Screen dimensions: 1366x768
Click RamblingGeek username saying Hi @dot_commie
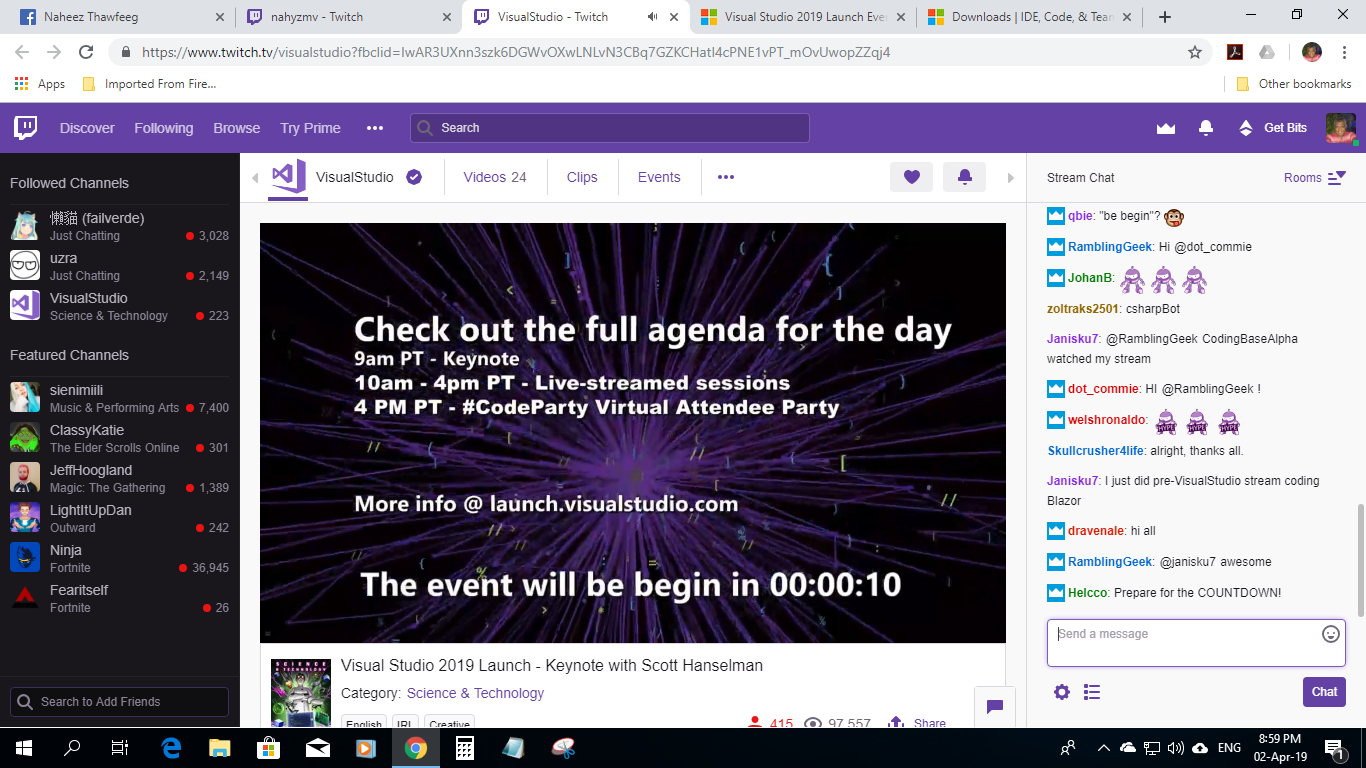click(1110, 247)
